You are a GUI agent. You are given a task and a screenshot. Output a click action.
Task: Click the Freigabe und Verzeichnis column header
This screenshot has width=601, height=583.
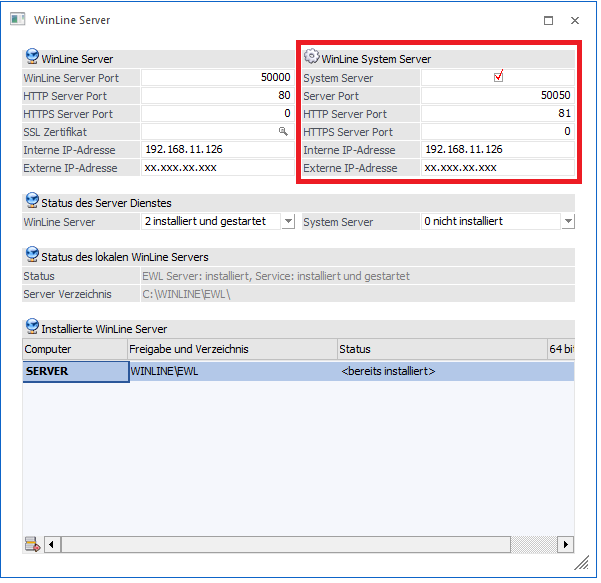point(232,349)
